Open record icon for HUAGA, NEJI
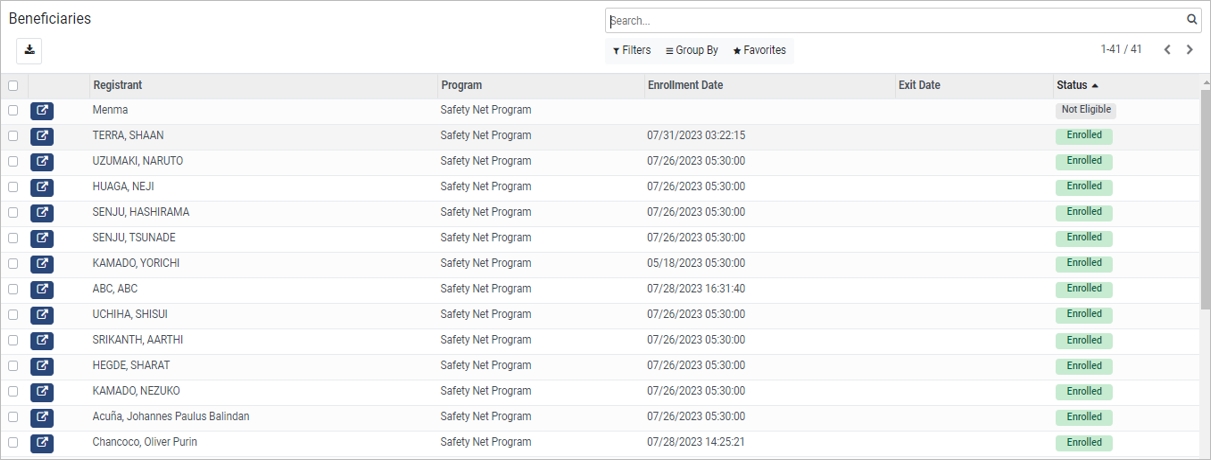 (x=42, y=187)
